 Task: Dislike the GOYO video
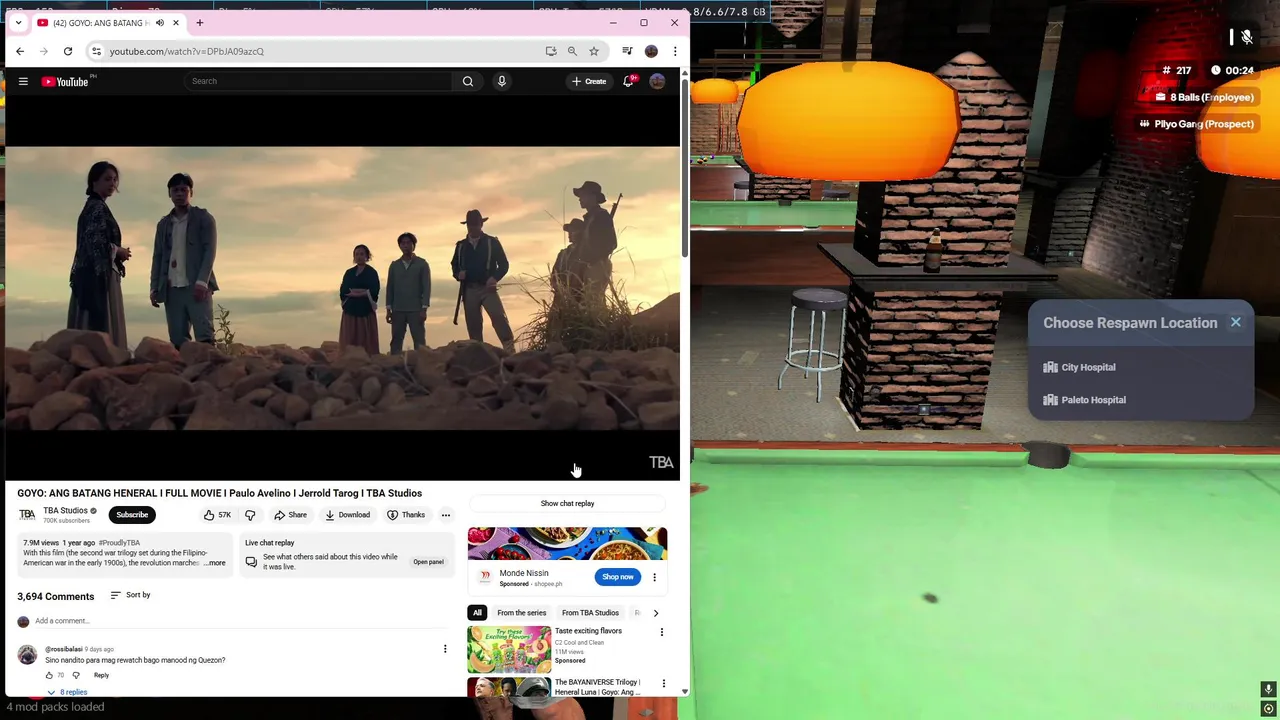(x=250, y=515)
